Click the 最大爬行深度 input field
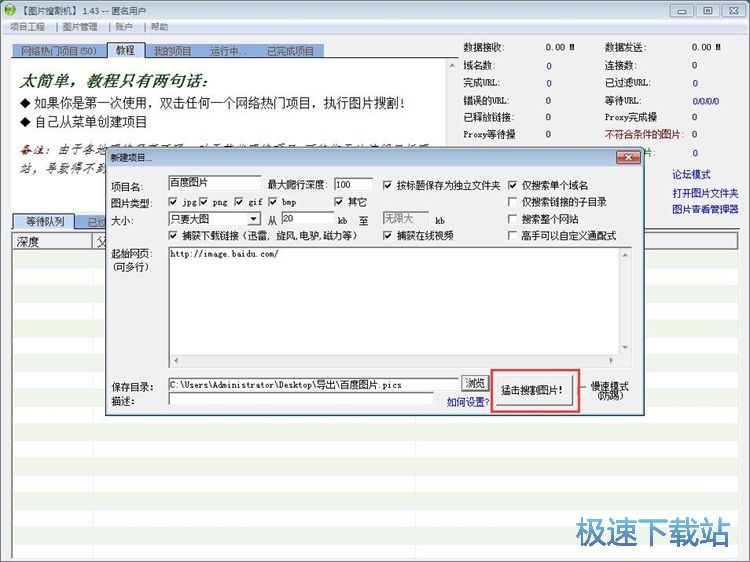The image size is (750, 562). tap(353, 185)
